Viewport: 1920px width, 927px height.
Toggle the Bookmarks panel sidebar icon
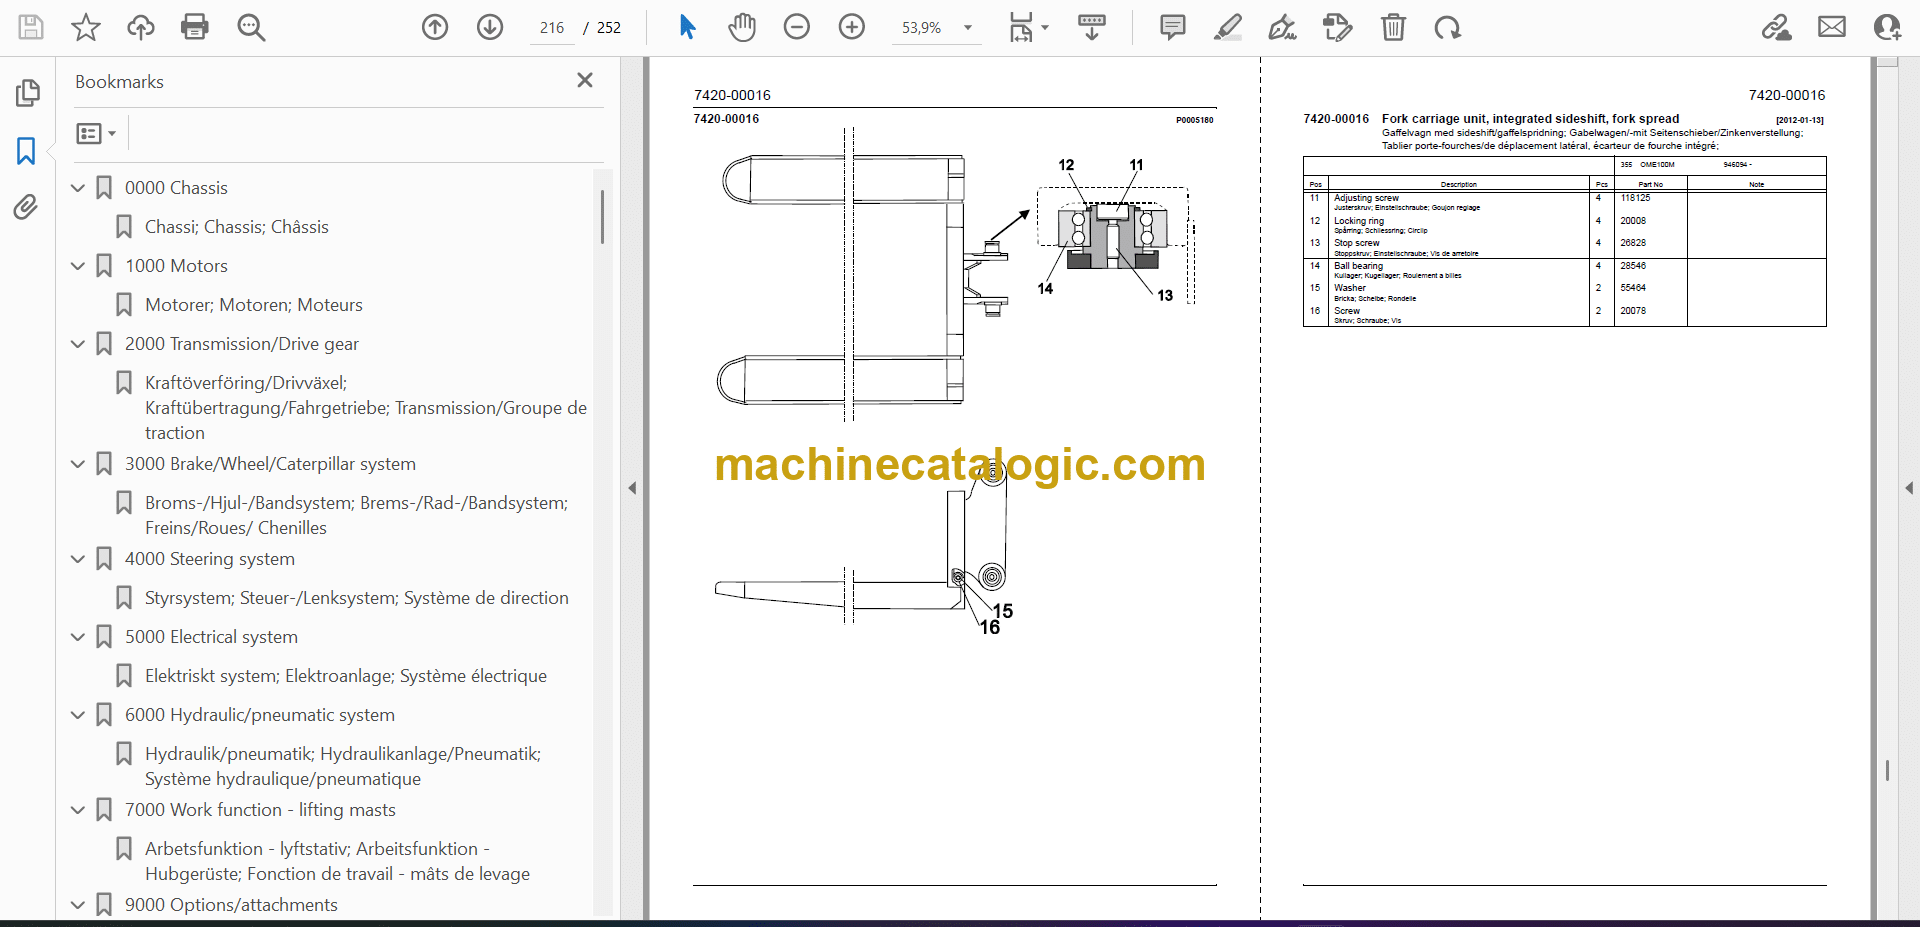pyautogui.click(x=26, y=151)
